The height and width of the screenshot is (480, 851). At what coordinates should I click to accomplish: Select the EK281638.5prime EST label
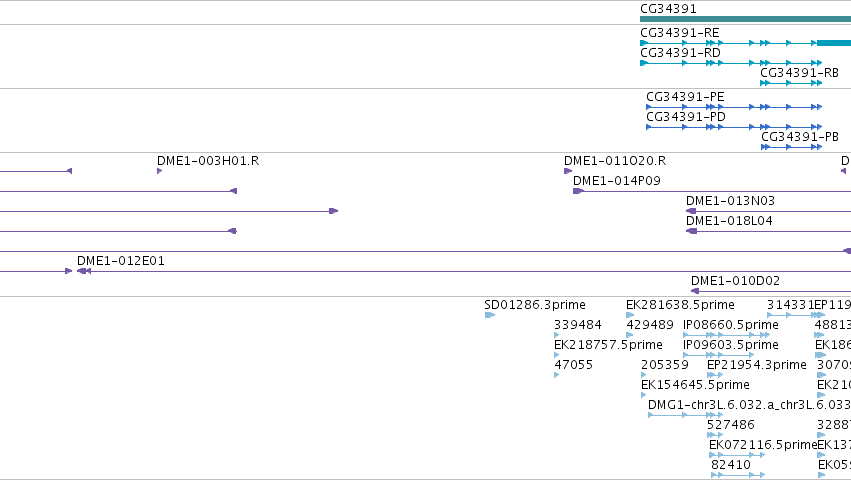pyautogui.click(x=680, y=305)
